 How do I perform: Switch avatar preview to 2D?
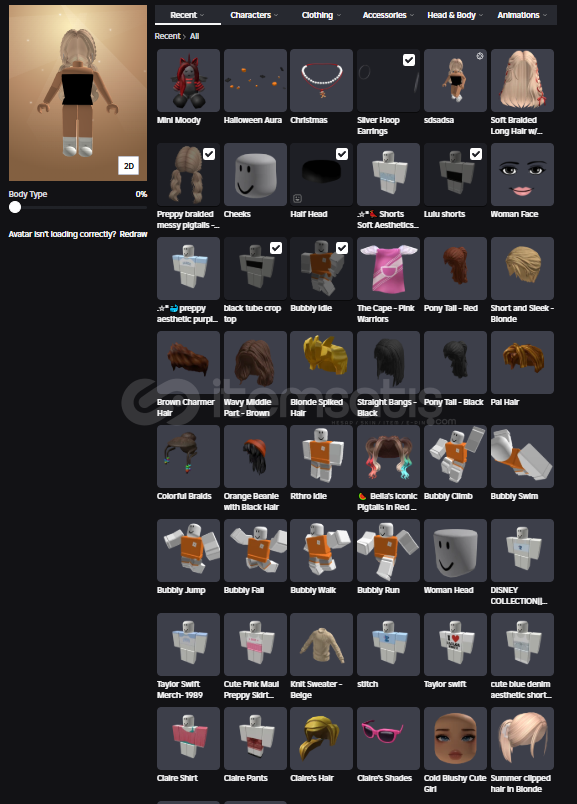pyautogui.click(x=129, y=166)
